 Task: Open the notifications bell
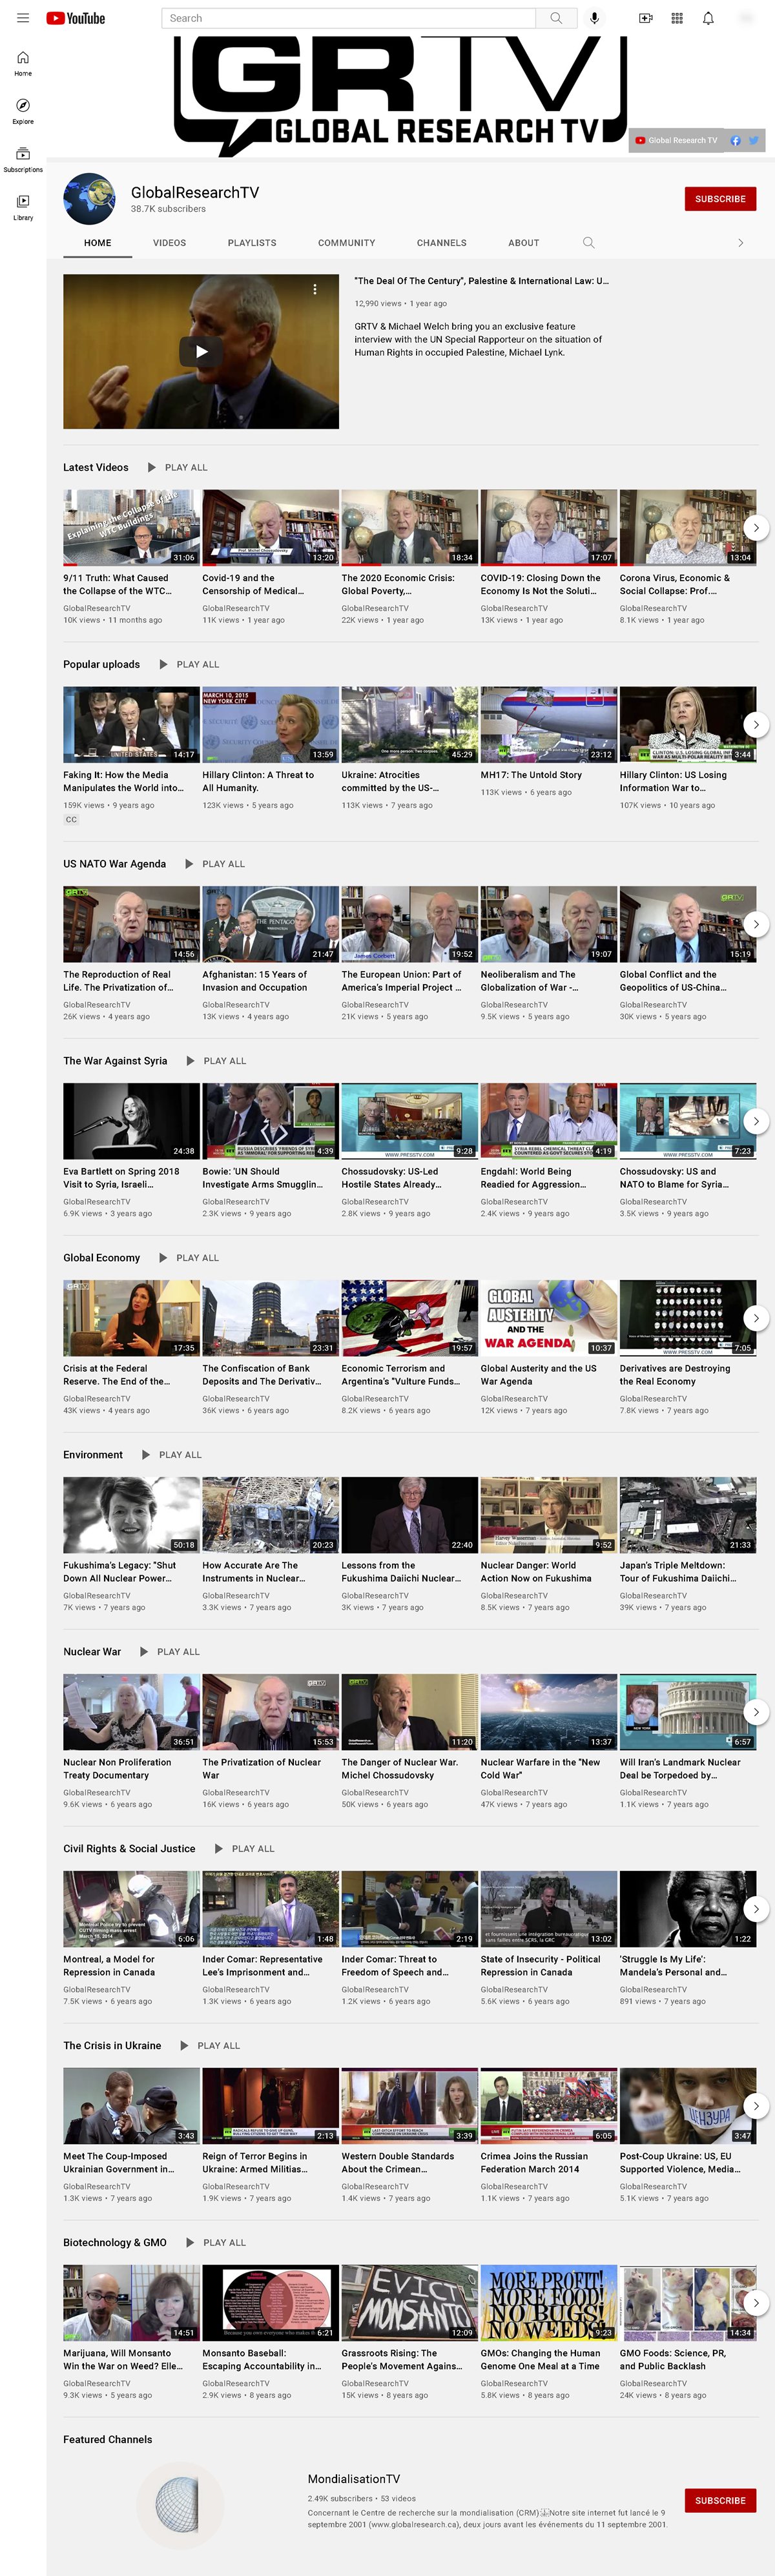coord(708,18)
